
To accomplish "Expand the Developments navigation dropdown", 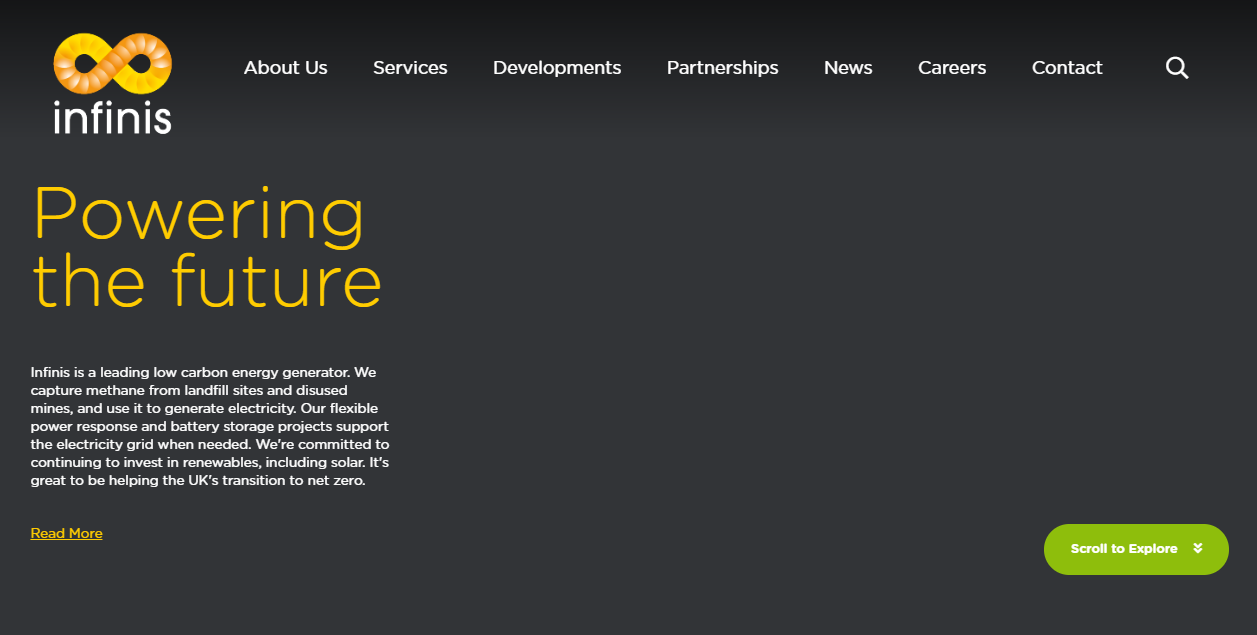I will pyautogui.click(x=556, y=67).
